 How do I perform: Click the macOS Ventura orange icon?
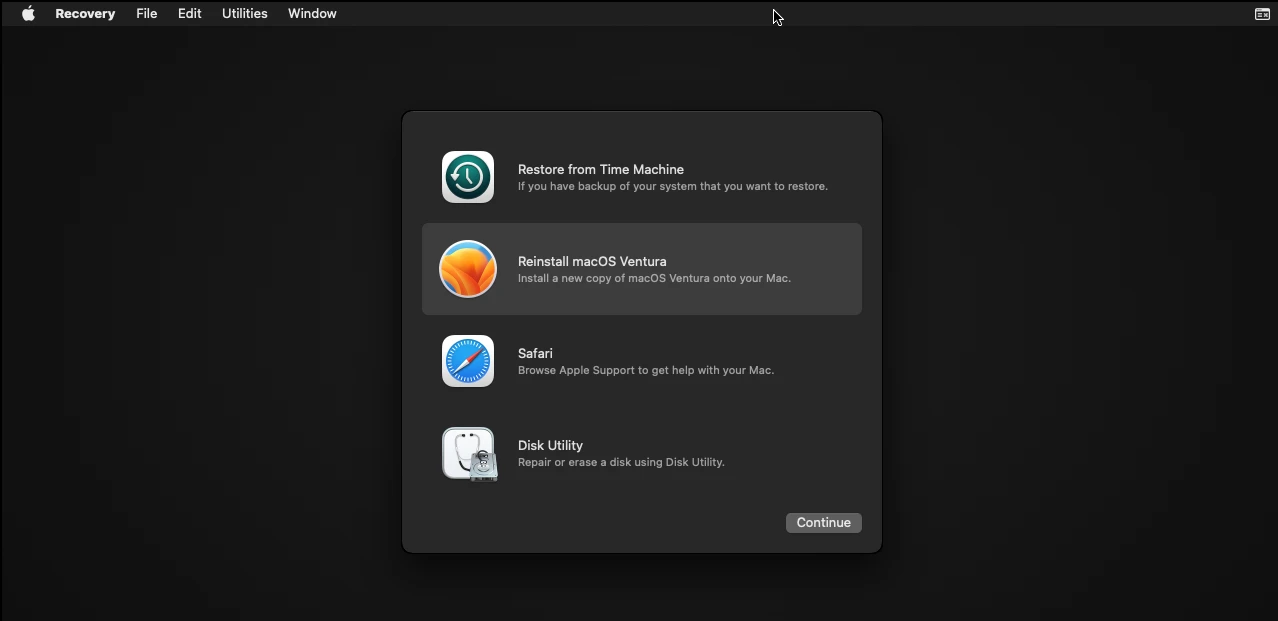[468, 269]
